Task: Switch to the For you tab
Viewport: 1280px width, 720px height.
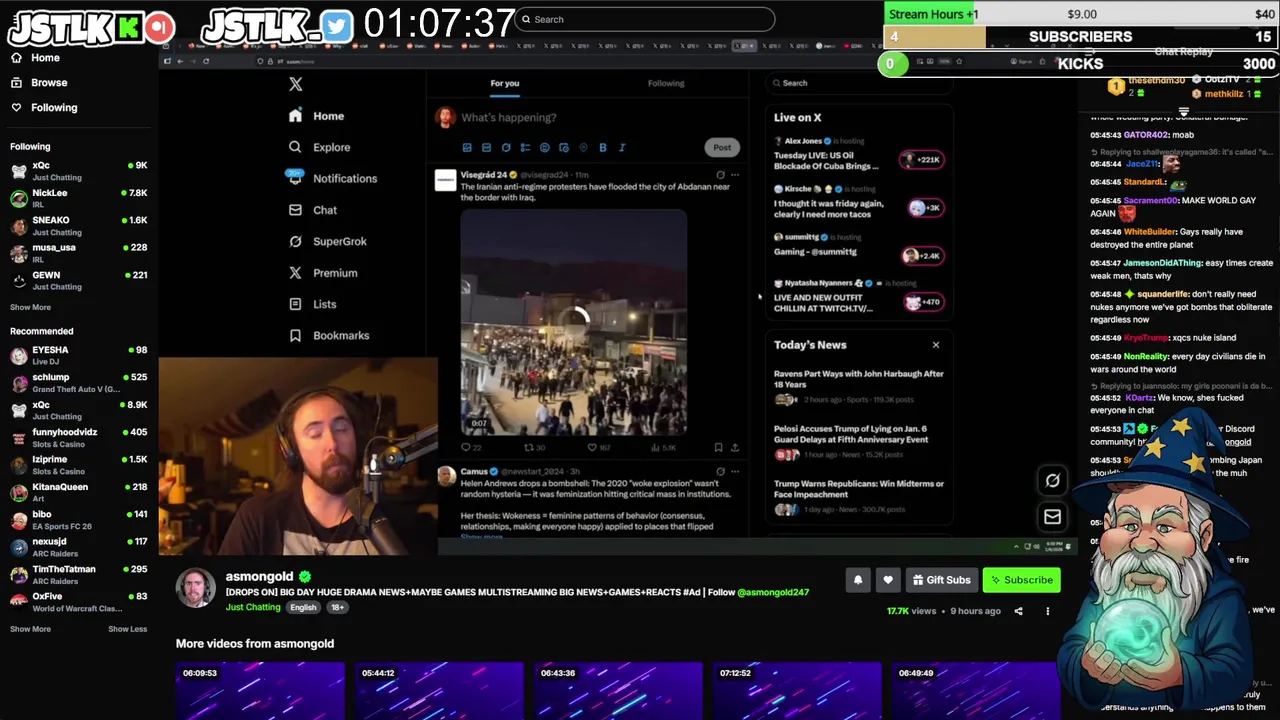Action: point(505,83)
